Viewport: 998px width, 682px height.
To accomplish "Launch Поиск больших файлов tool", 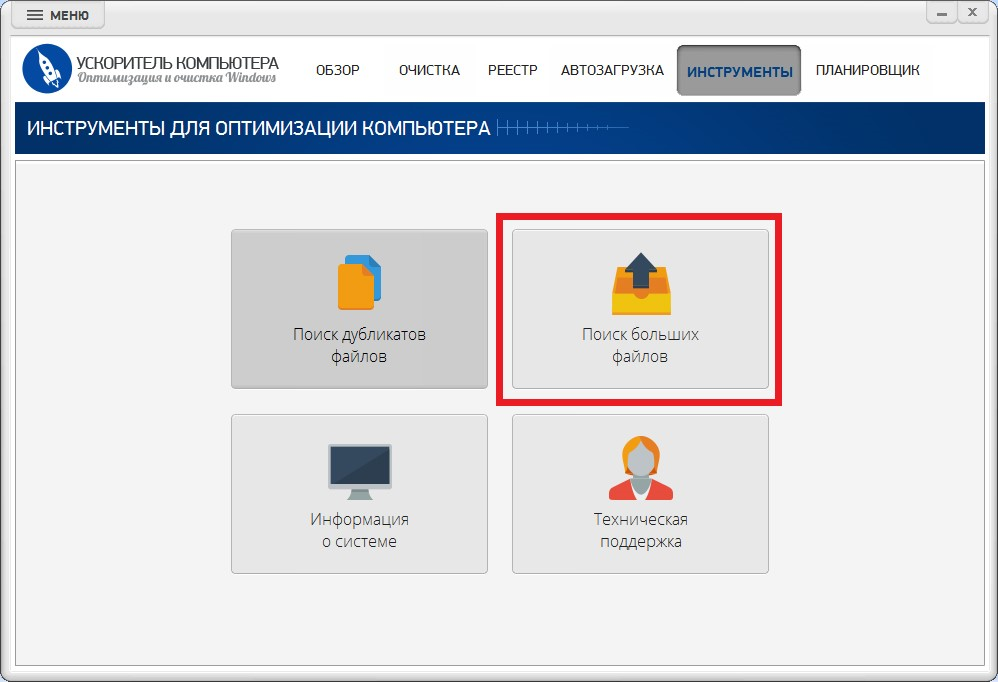I will [x=640, y=309].
